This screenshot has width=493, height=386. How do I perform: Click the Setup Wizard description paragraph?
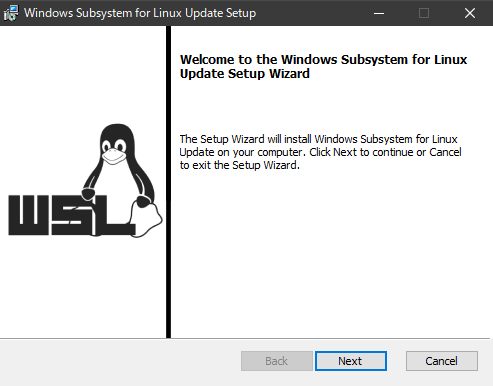pyautogui.click(x=320, y=152)
